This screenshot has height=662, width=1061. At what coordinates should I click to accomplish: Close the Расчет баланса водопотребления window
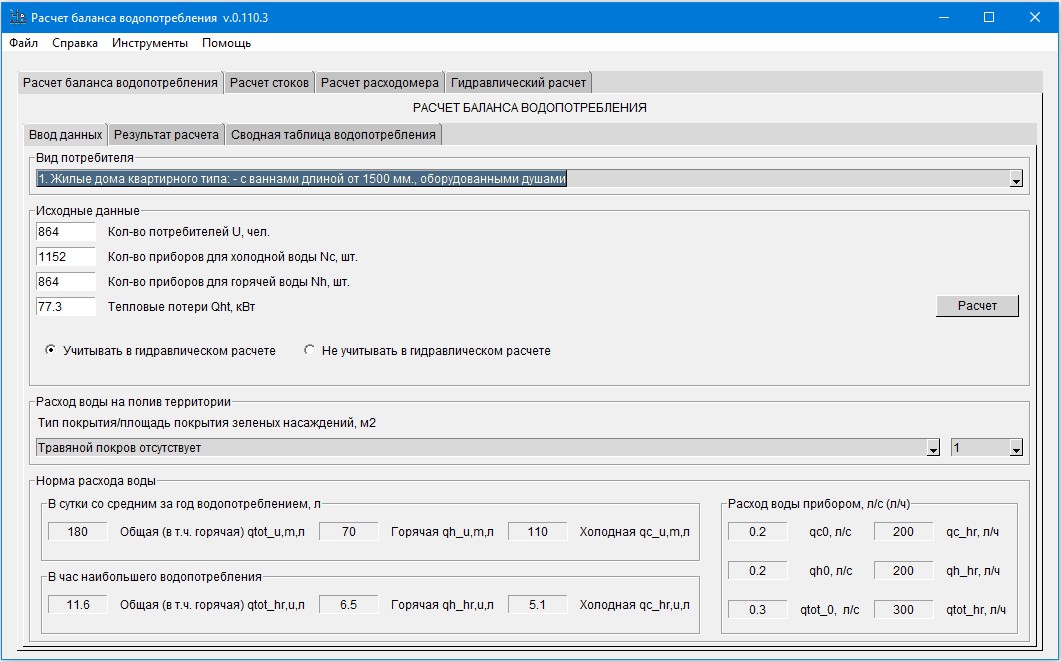[1035, 17]
